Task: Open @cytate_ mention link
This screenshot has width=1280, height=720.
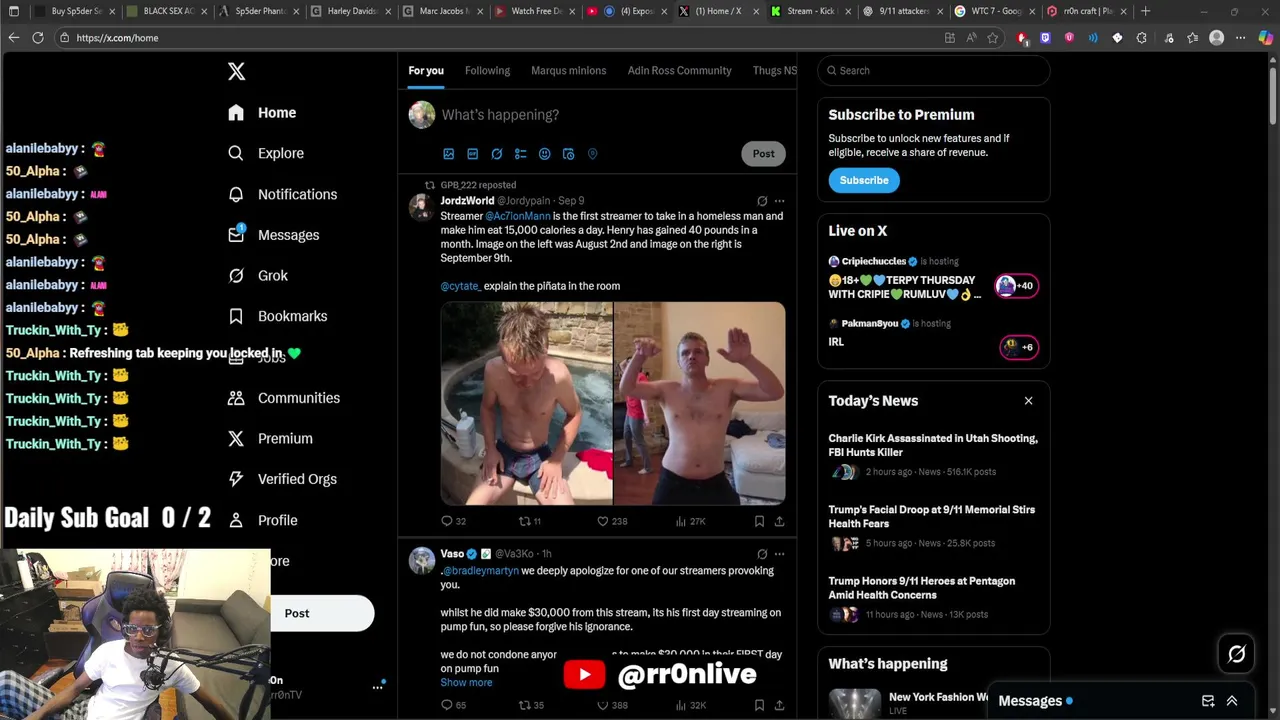Action: coord(461,286)
